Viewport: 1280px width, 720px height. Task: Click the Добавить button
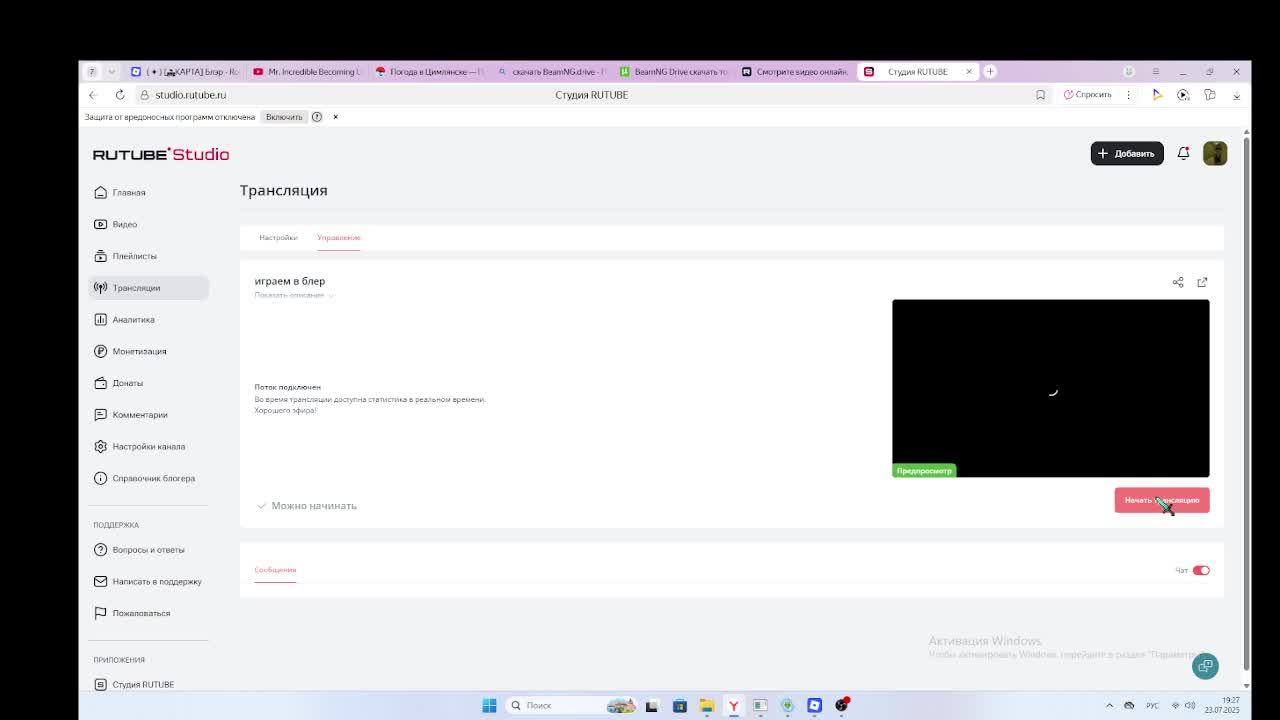(x=1127, y=153)
